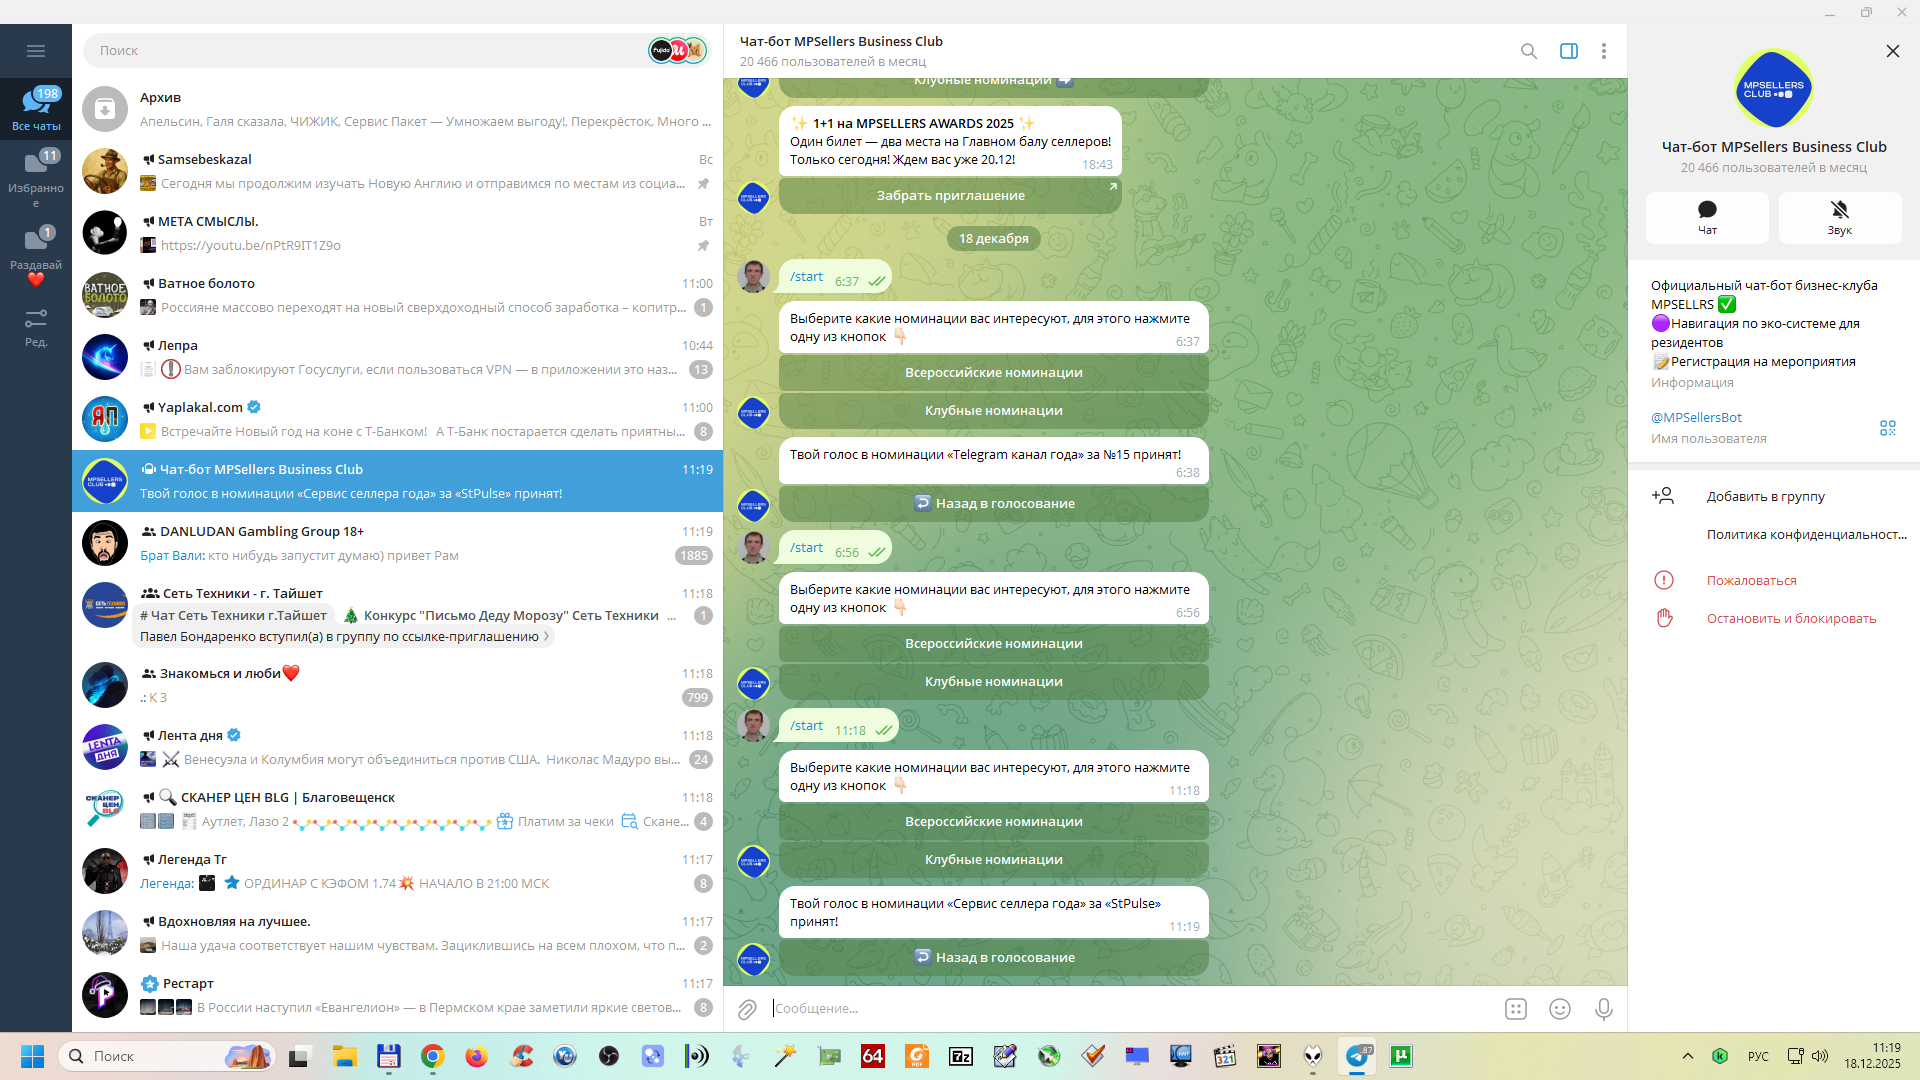Open the hamburger main menu

point(36,51)
